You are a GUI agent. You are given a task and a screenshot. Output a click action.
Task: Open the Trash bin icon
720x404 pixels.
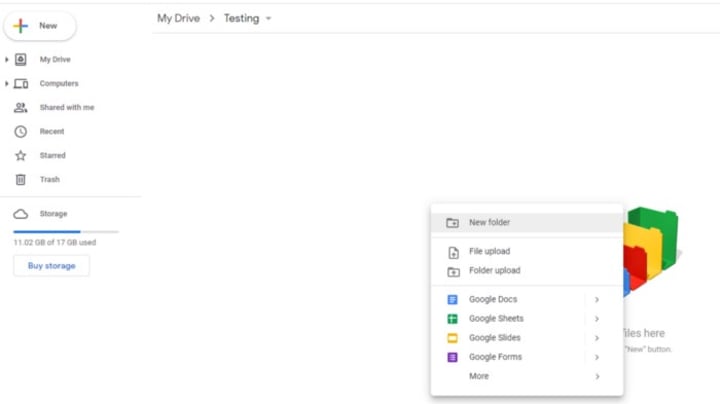click(21, 180)
